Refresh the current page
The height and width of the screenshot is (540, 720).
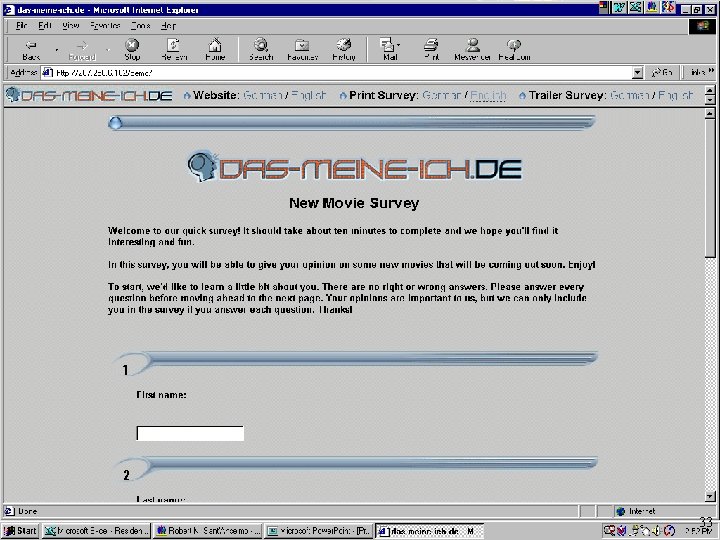(x=174, y=50)
